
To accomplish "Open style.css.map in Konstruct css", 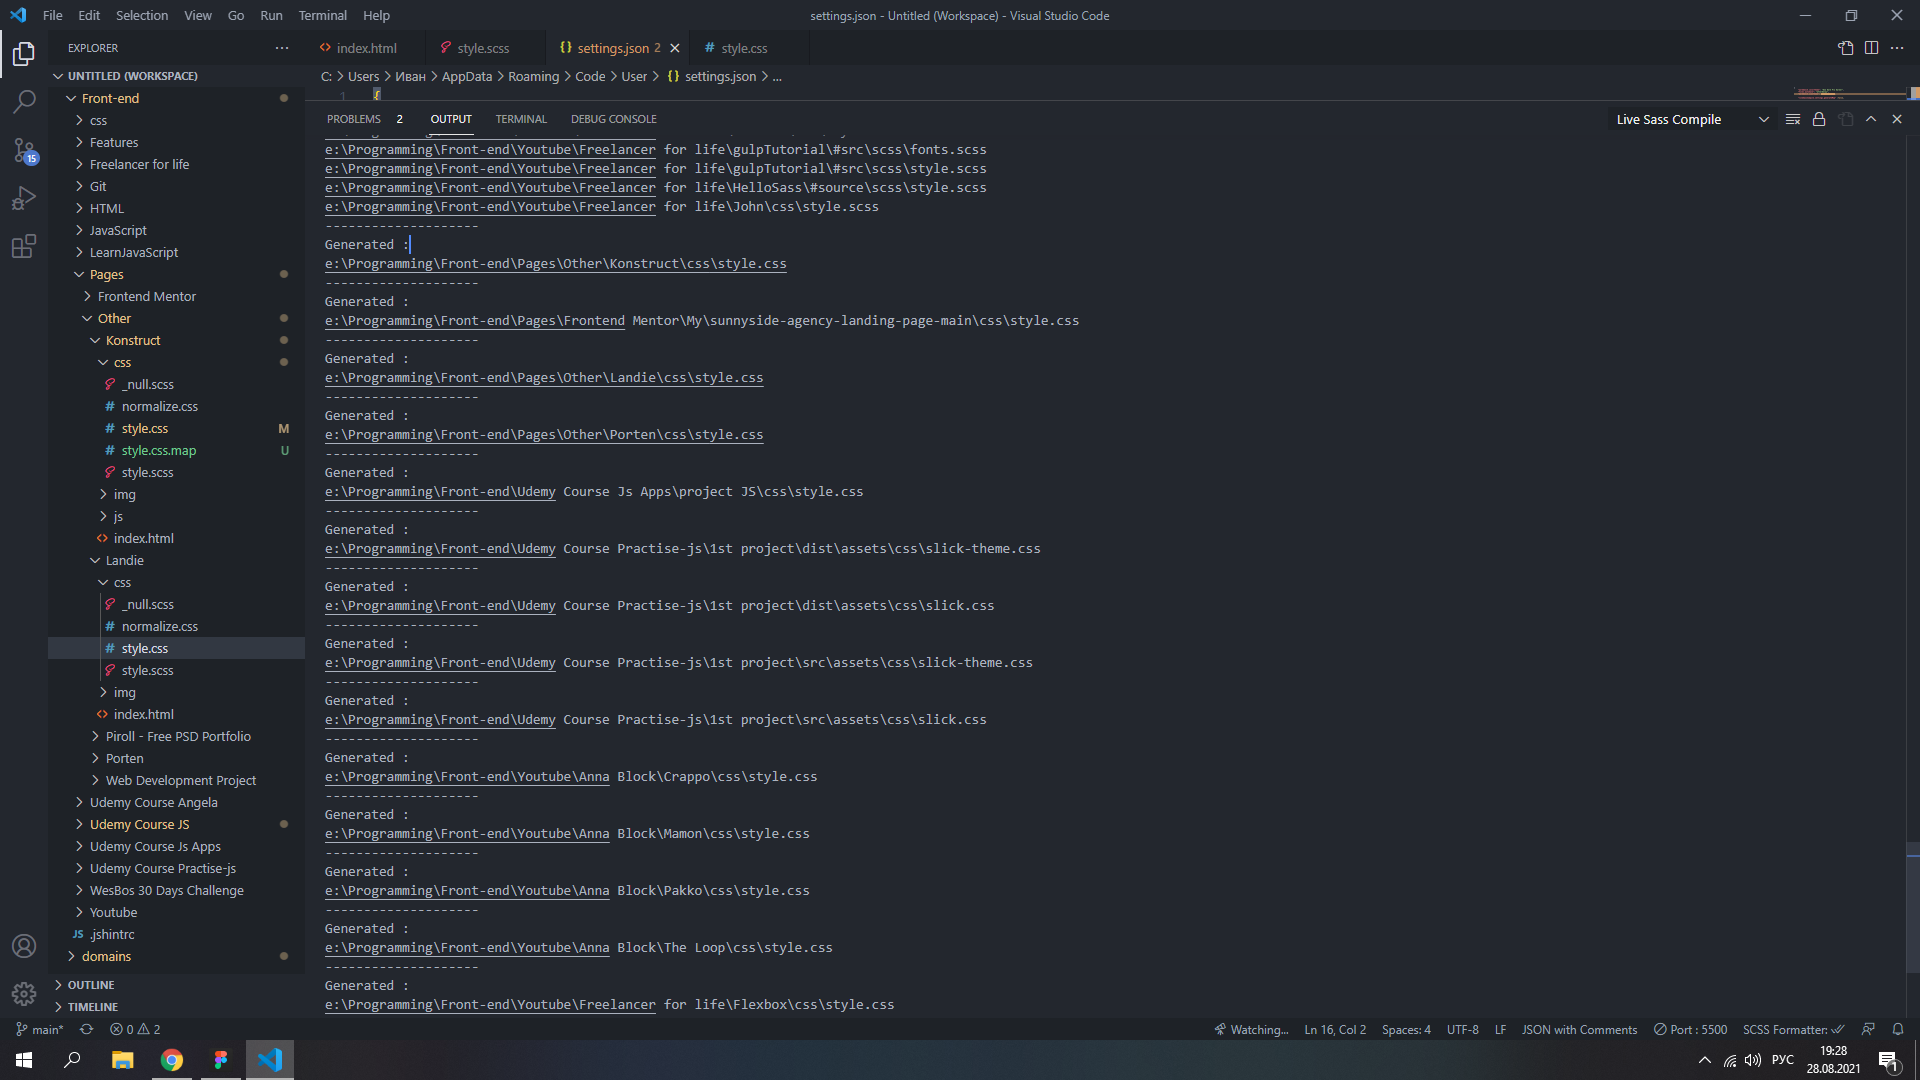I will point(176,450).
